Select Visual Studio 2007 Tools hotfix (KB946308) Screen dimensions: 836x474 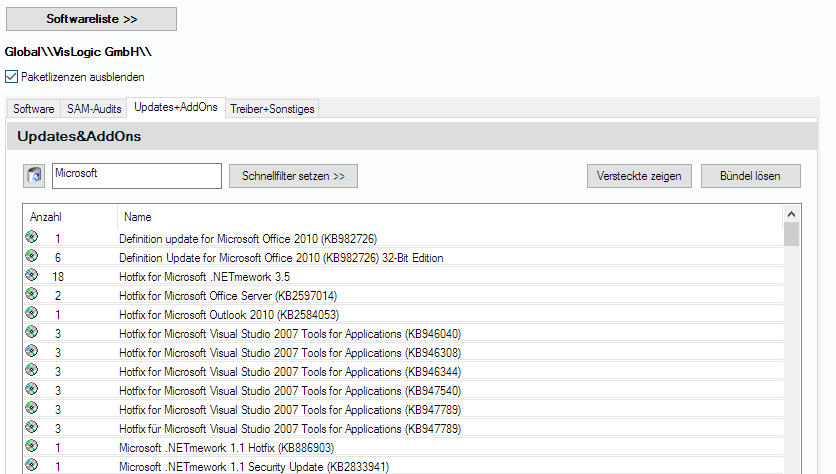[x=290, y=353]
